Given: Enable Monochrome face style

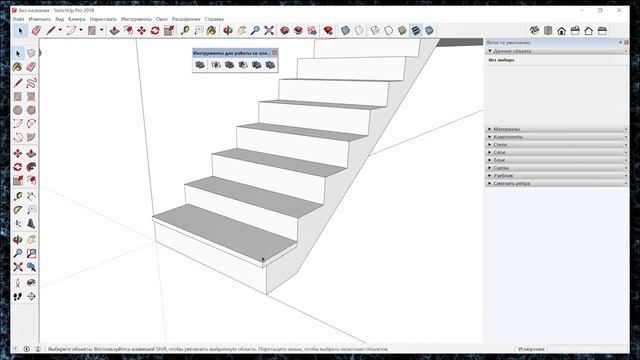Looking at the screenshot, I should pos(429,31).
